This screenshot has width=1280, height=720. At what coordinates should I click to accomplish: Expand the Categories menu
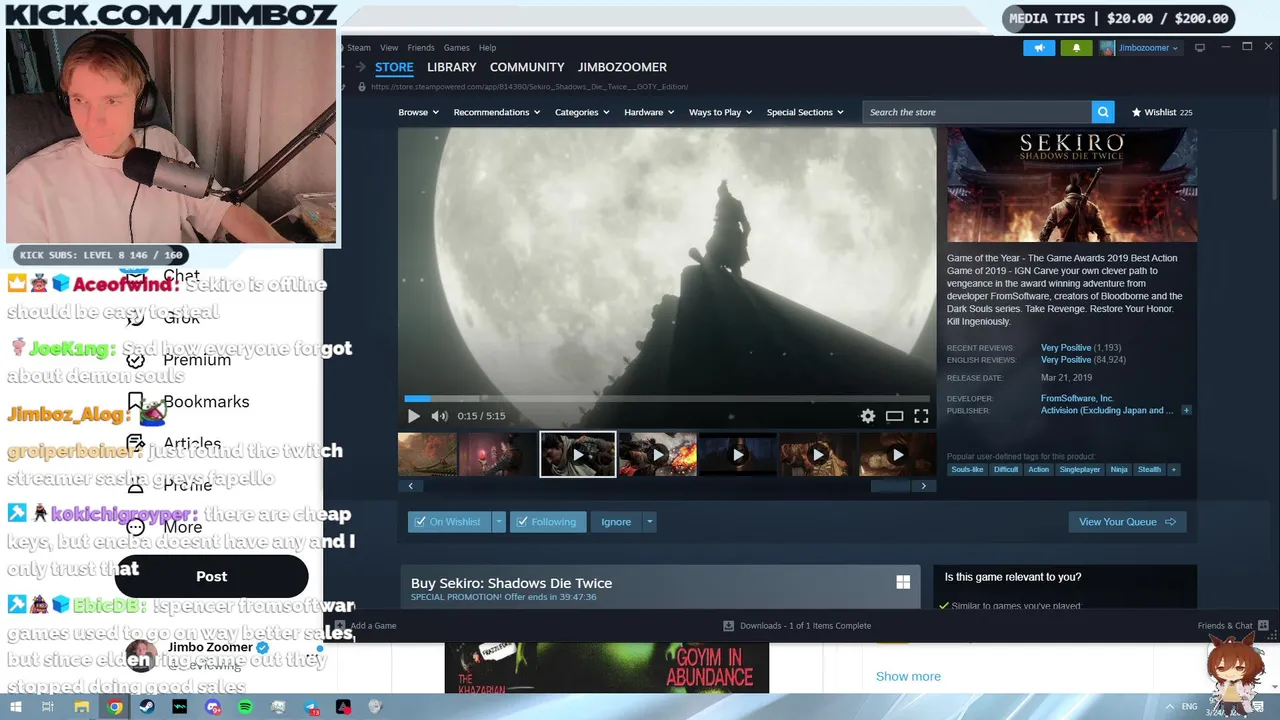[x=582, y=112]
